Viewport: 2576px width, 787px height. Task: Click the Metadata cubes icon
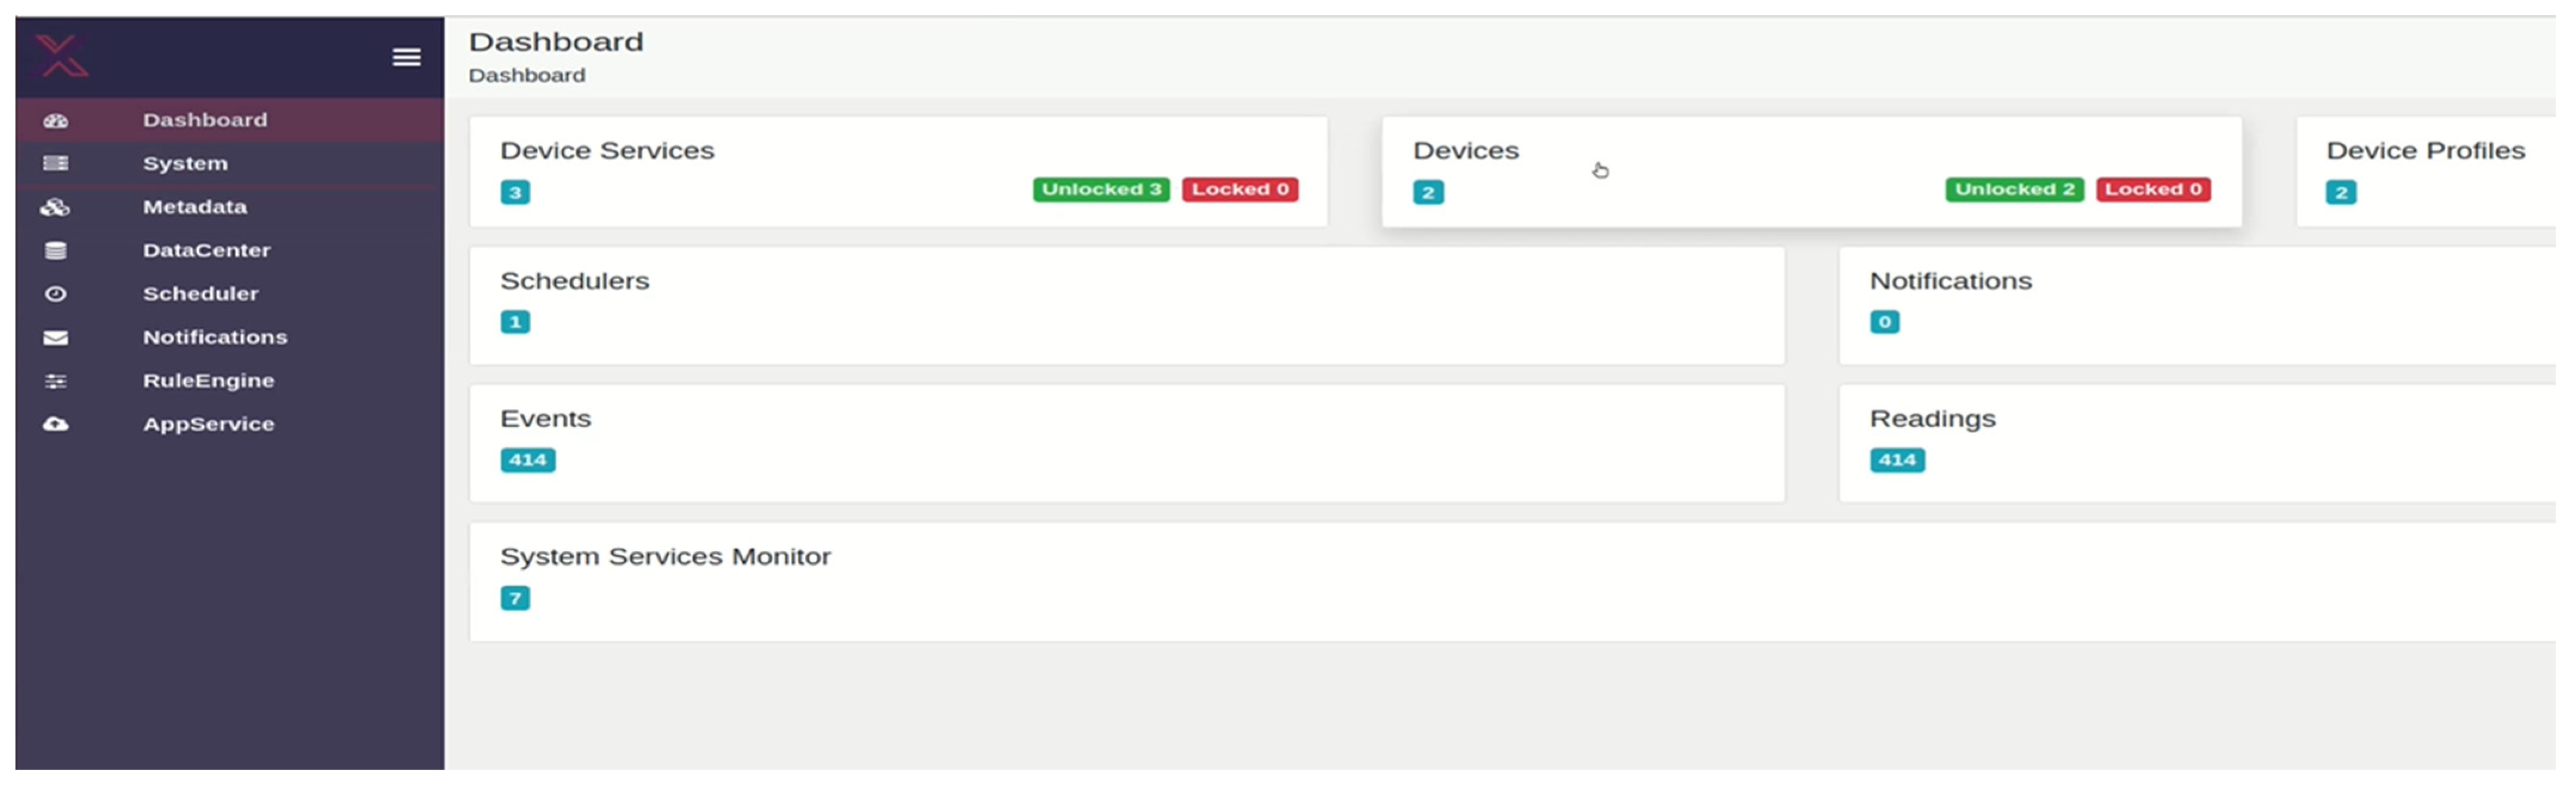tap(55, 208)
